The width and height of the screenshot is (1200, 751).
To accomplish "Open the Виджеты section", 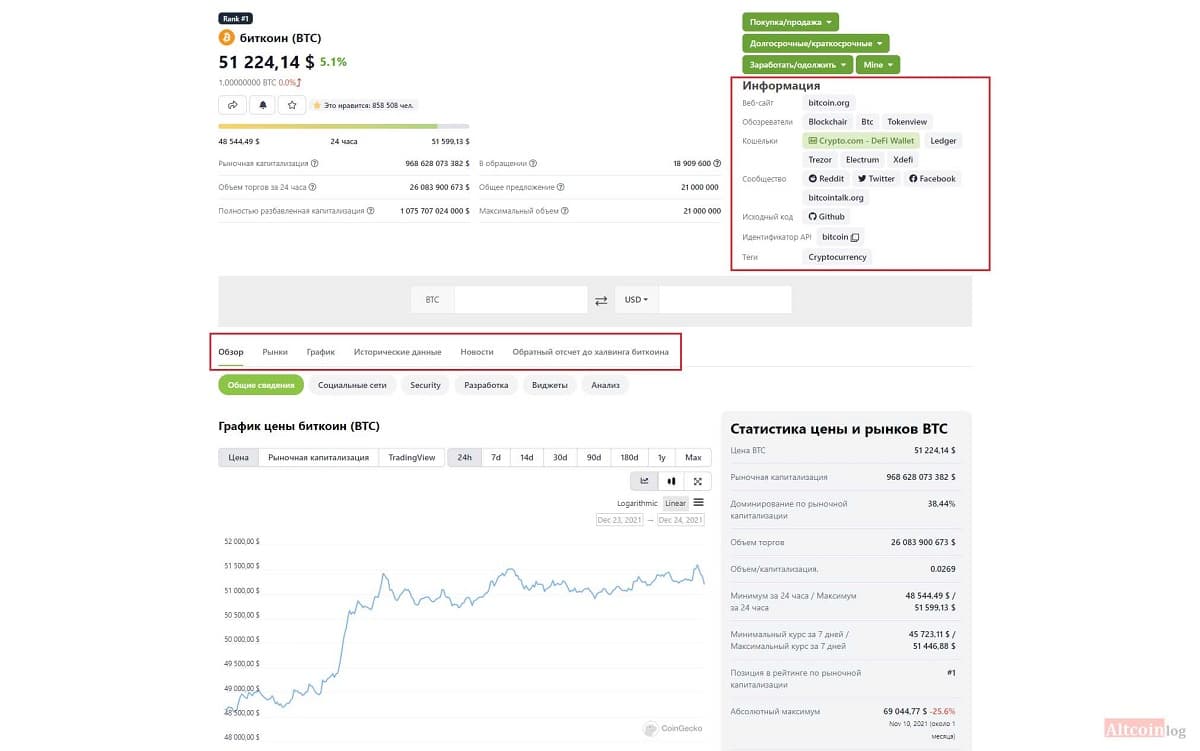I will point(550,385).
